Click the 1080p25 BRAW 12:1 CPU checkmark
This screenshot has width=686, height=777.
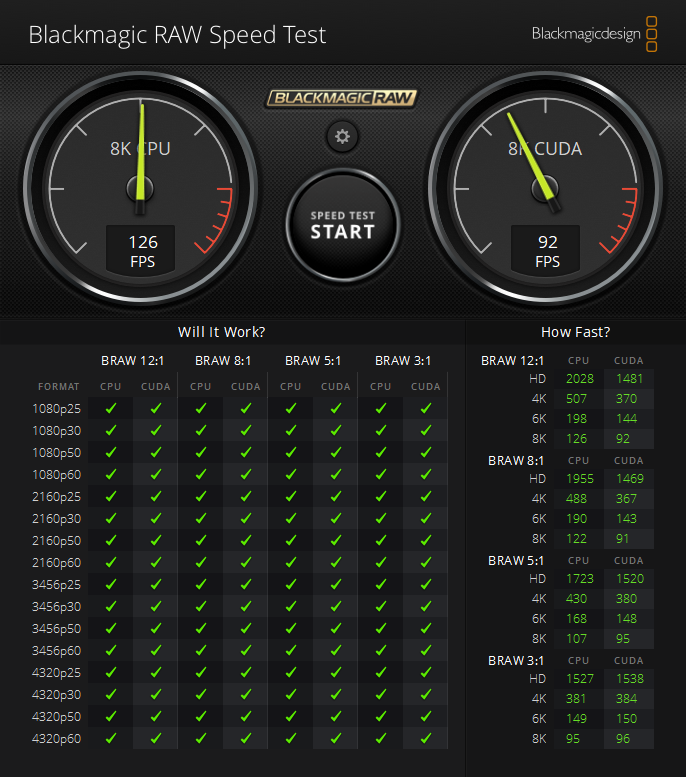(x=111, y=408)
